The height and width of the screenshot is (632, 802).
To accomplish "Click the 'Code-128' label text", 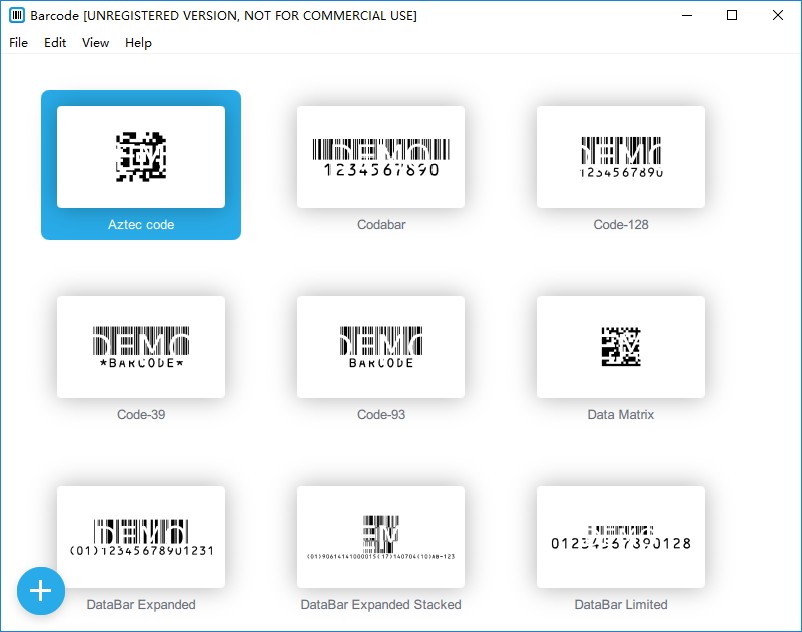I will click(620, 224).
